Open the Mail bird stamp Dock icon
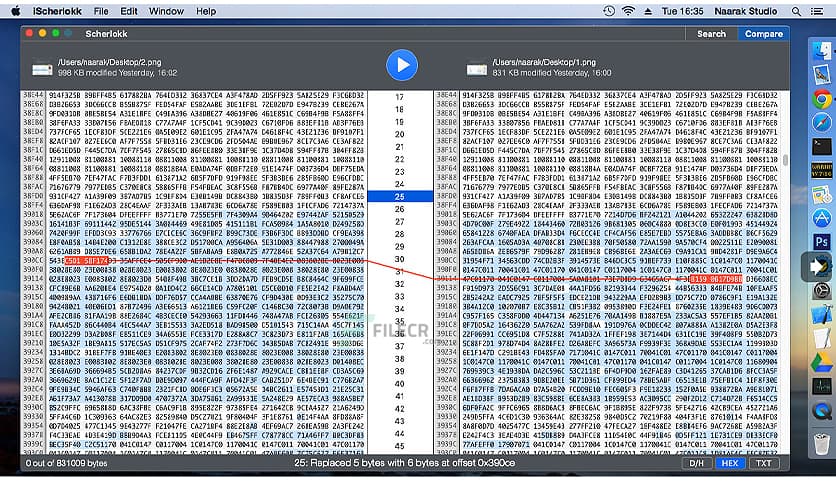The height and width of the screenshot is (484, 836). pos(822,75)
